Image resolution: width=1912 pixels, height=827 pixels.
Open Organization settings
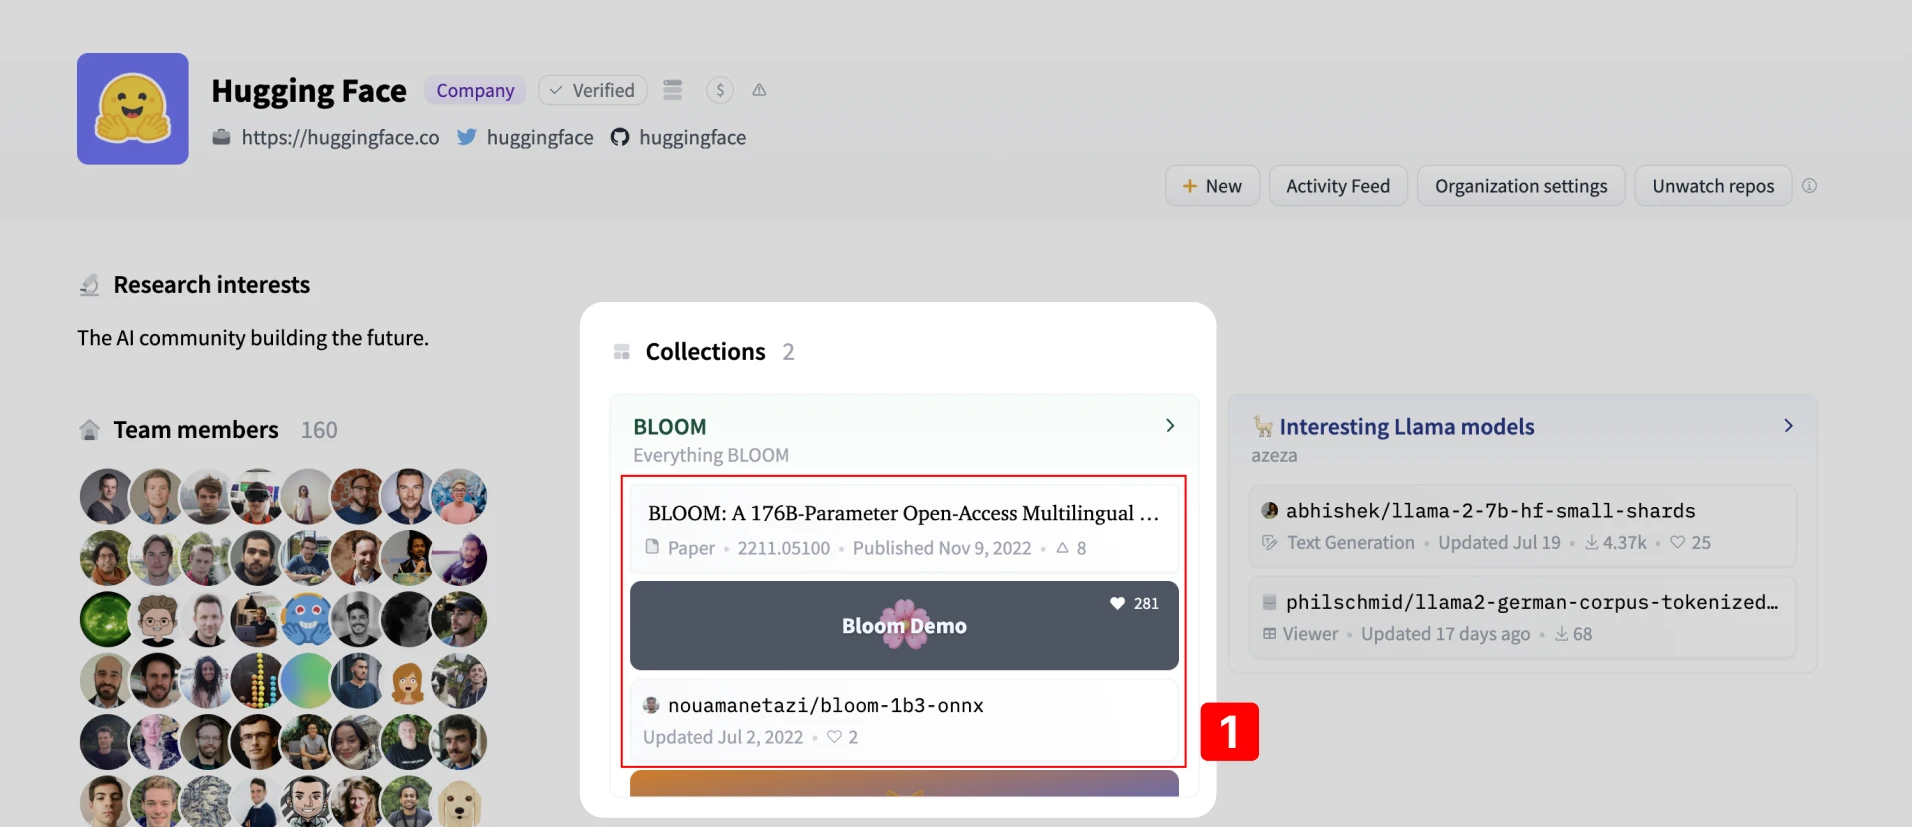[1520, 186]
